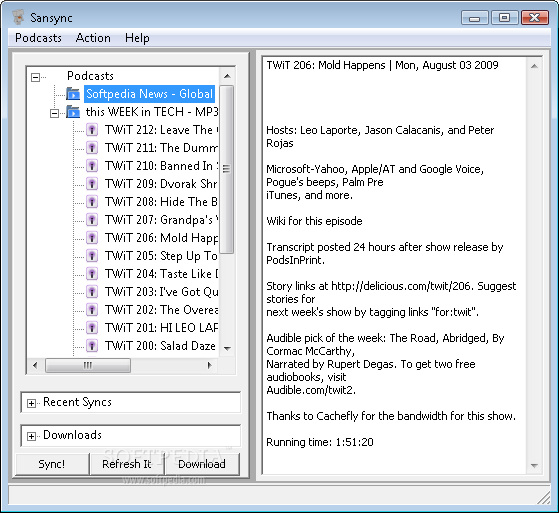Click the Download button
The width and height of the screenshot is (559, 513).
click(x=202, y=464)
